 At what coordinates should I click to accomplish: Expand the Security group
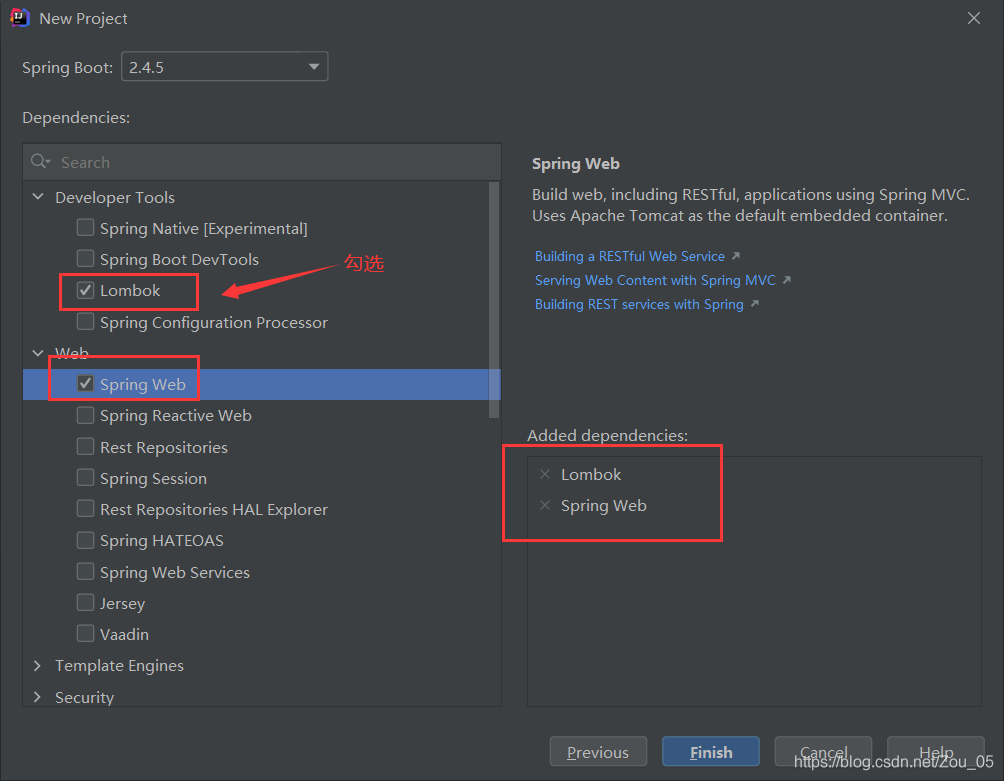tap(37, 697)
